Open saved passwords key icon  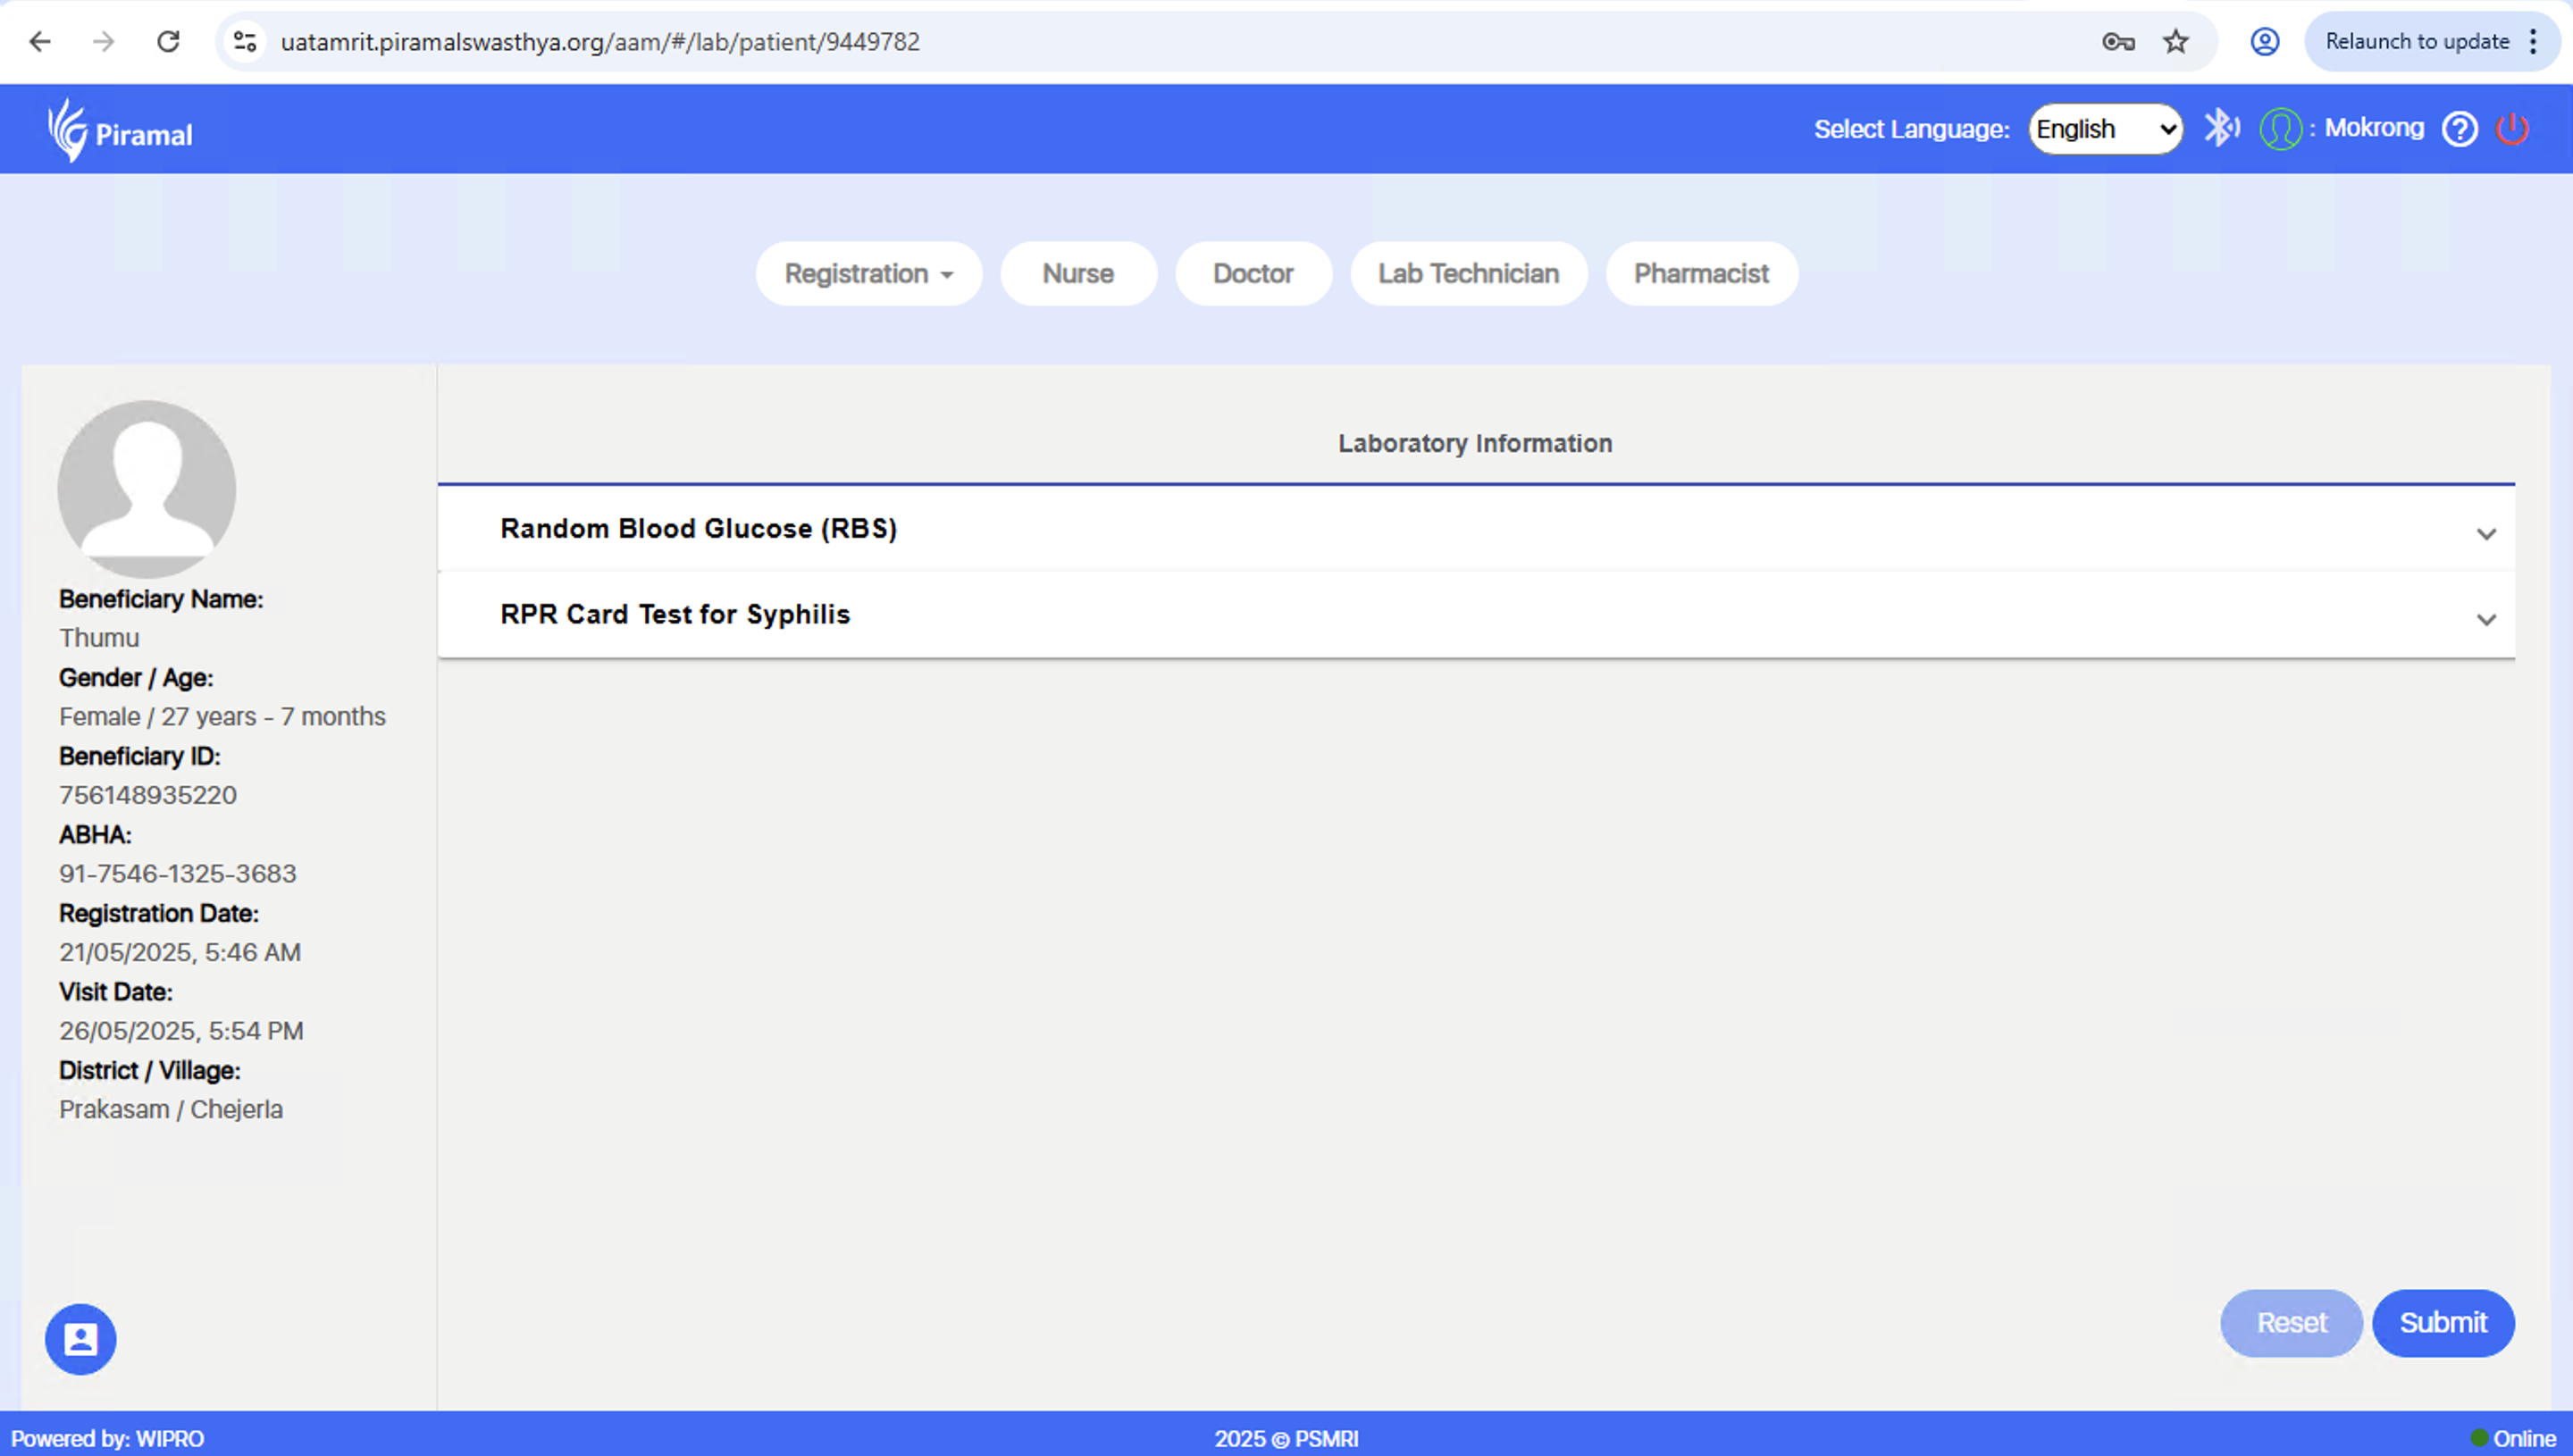coord(2118,42)
